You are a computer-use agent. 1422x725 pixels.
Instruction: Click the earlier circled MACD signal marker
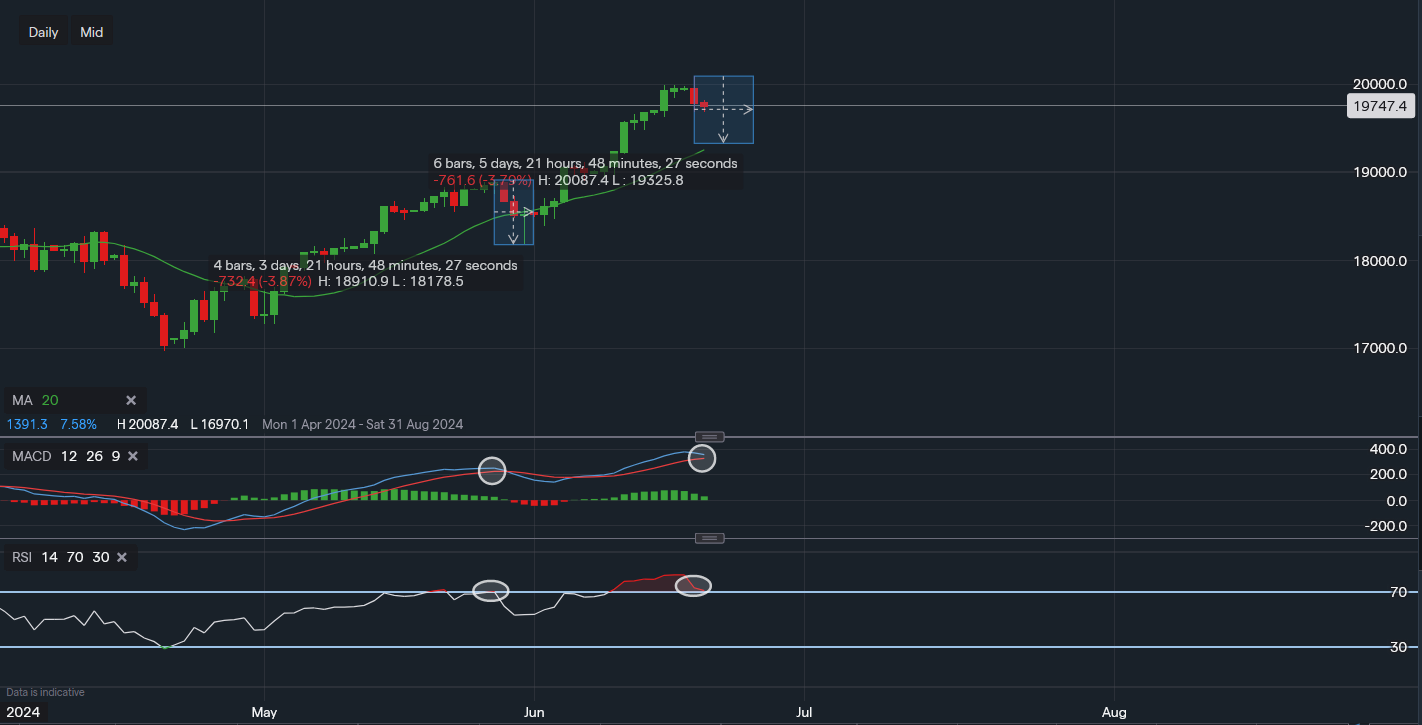pos(491,470)
